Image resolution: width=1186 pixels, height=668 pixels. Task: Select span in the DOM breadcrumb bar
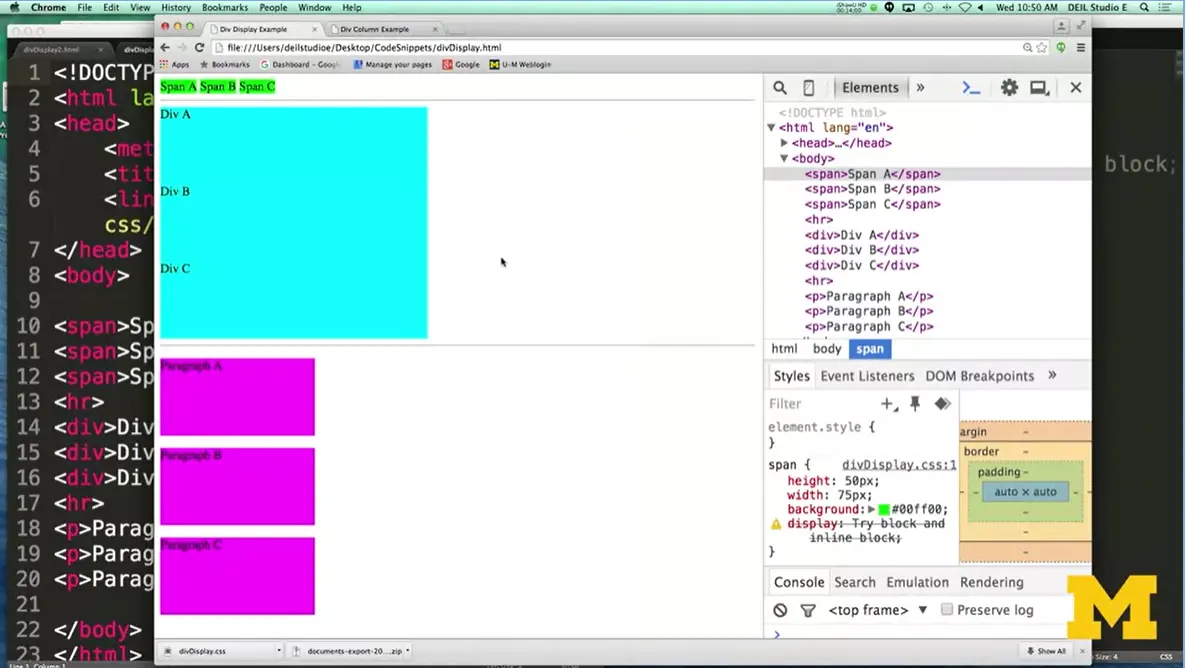(869, 348)
